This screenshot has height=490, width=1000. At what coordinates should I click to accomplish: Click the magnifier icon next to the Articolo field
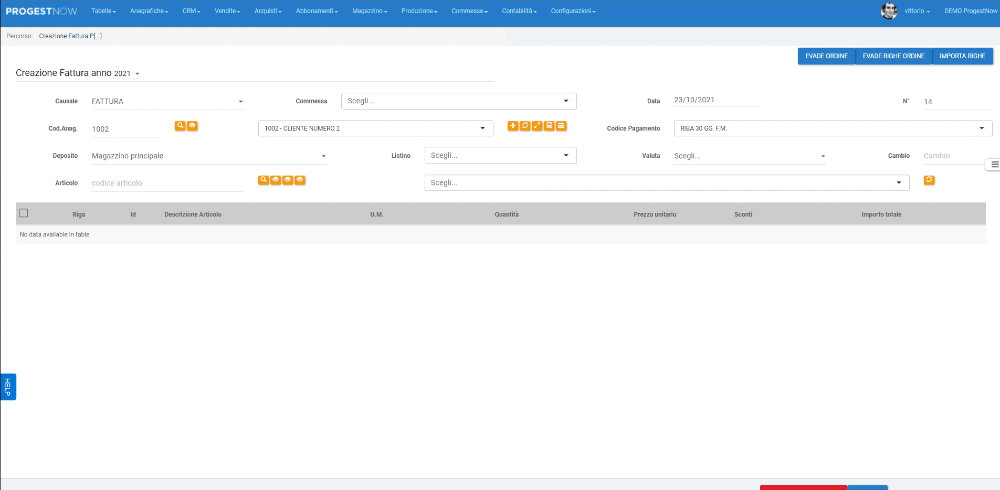[x=263, y=180]
